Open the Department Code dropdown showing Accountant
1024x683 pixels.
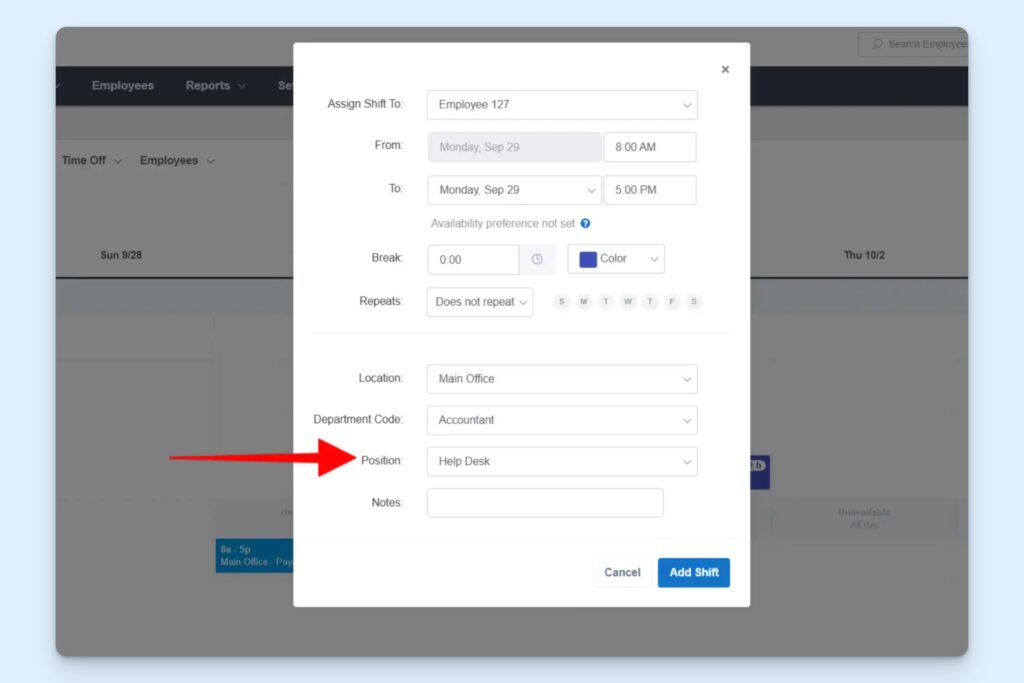click(x=561, y=420)
